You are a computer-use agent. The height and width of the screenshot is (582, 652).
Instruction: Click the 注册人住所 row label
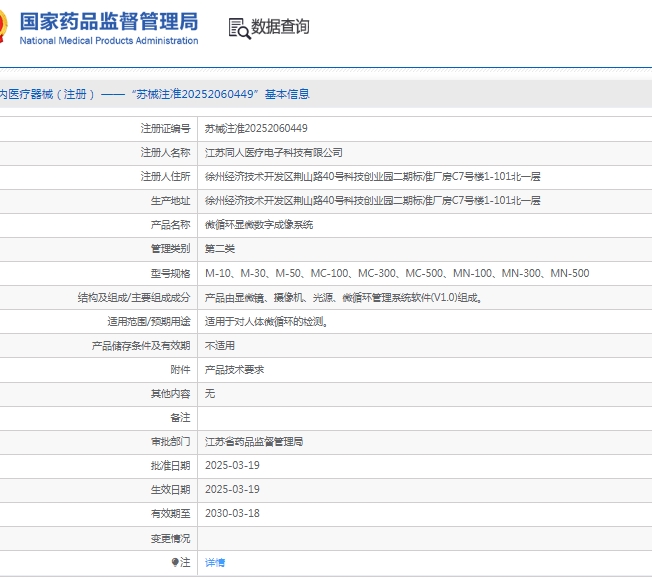click(165, 177)
